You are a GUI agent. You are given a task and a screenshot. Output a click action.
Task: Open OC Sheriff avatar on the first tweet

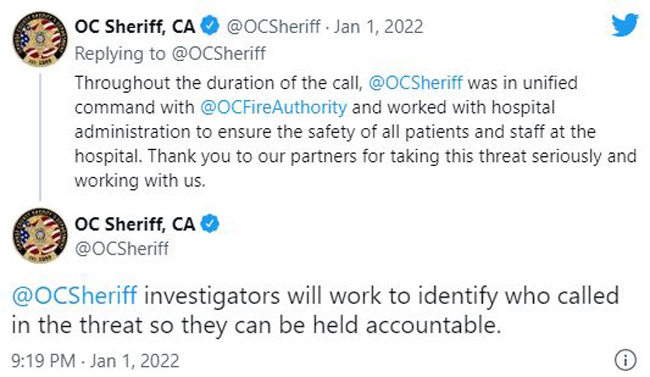pyautogui.click(x=39, y=39)
